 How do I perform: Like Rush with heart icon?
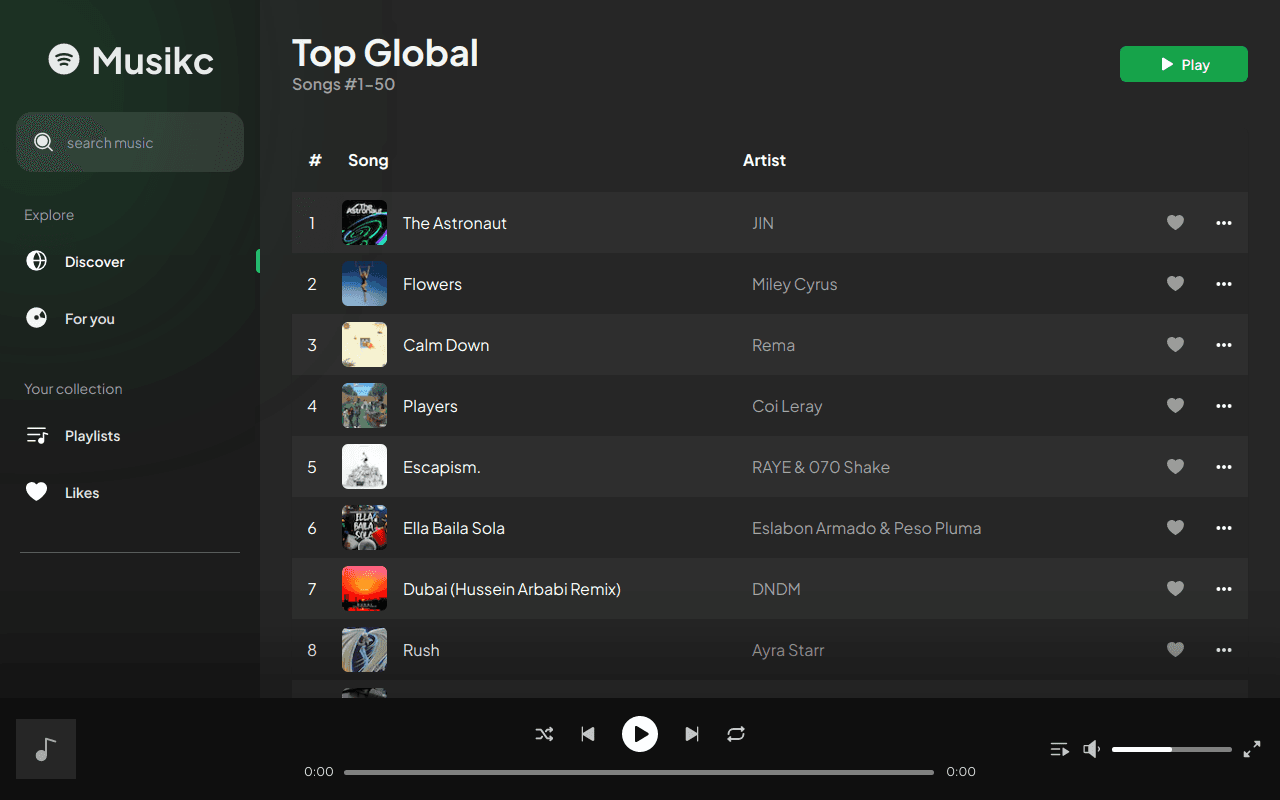coord(1175,650)
